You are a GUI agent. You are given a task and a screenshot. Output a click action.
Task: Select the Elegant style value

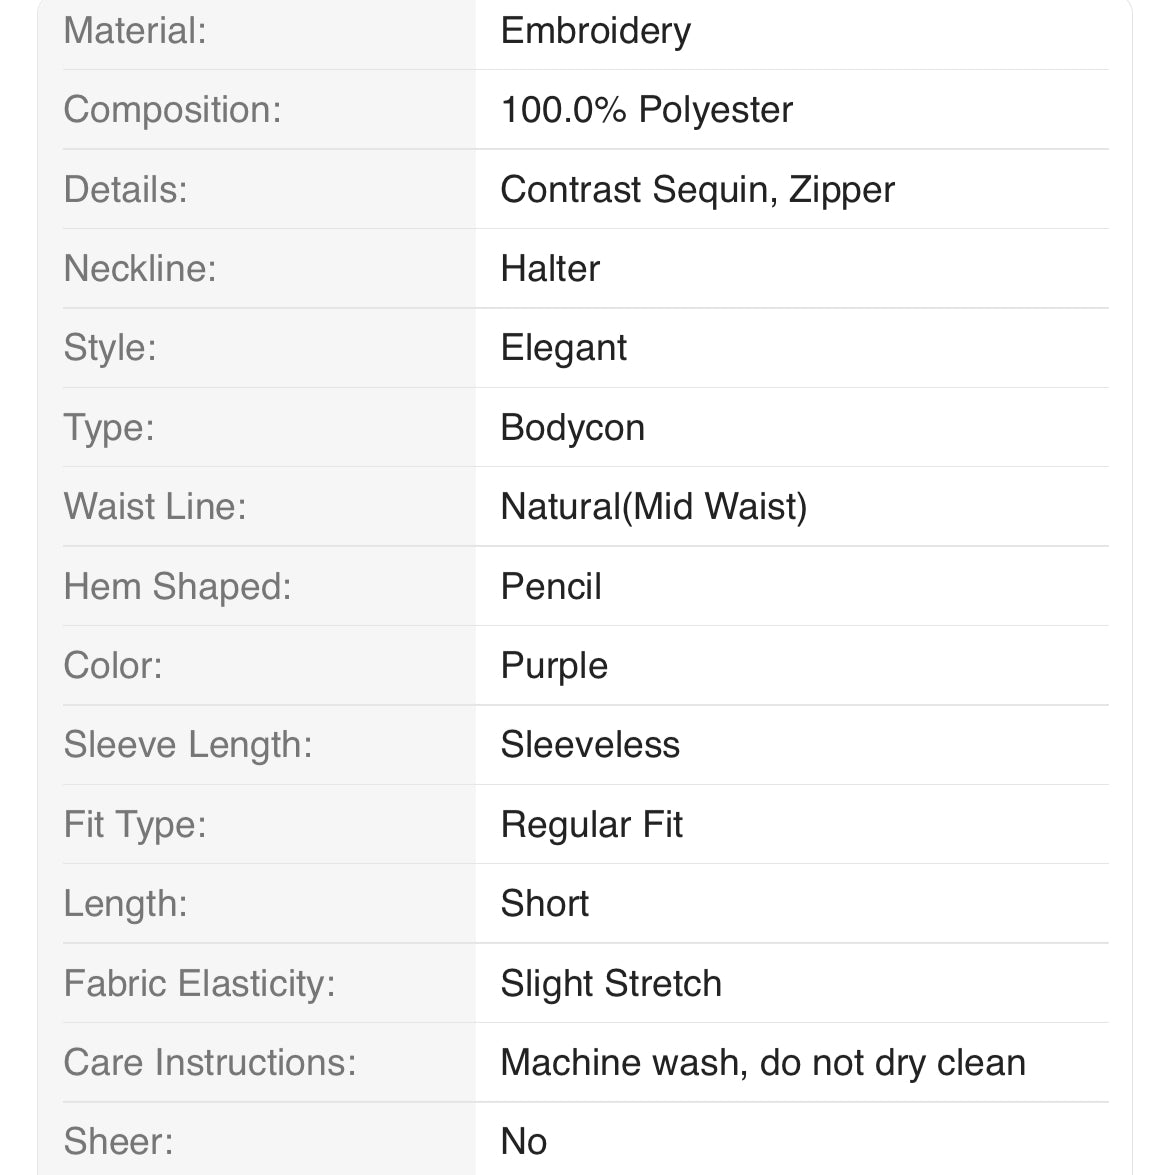tap(564, 349)
